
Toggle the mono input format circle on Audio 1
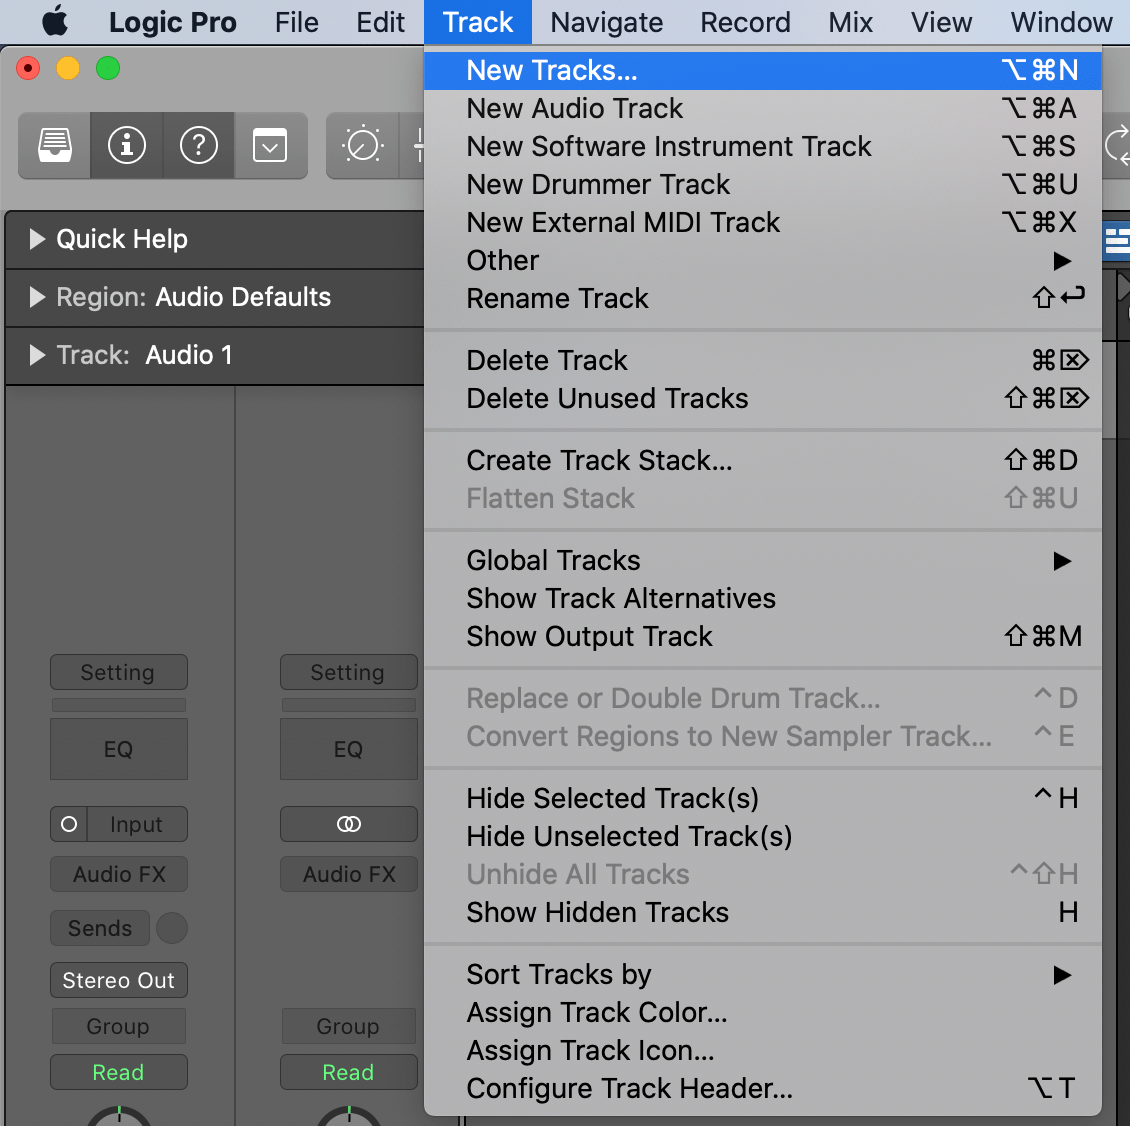tap(68, 824)
